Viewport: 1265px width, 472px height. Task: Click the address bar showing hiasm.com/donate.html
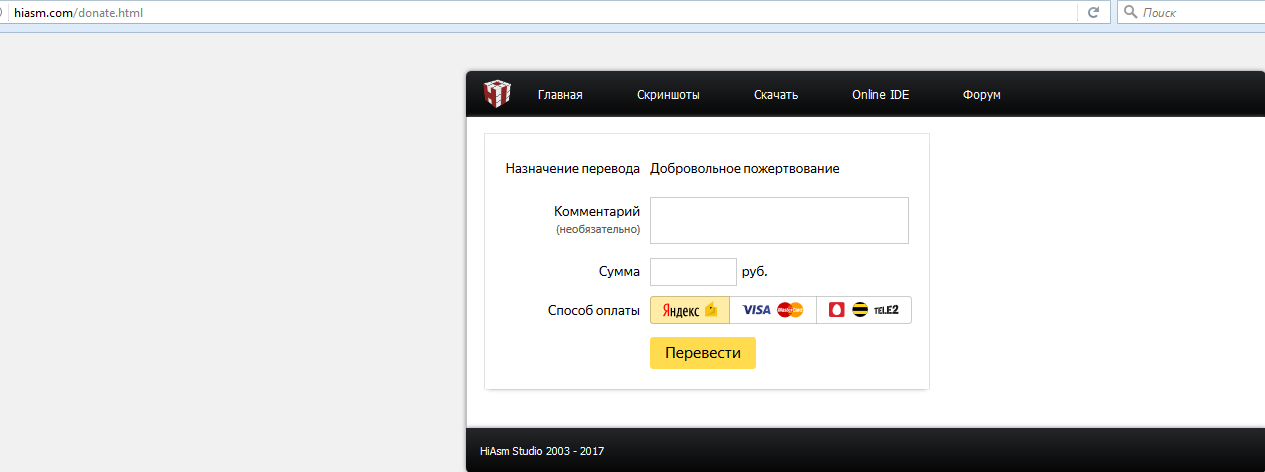click(500, 13)
